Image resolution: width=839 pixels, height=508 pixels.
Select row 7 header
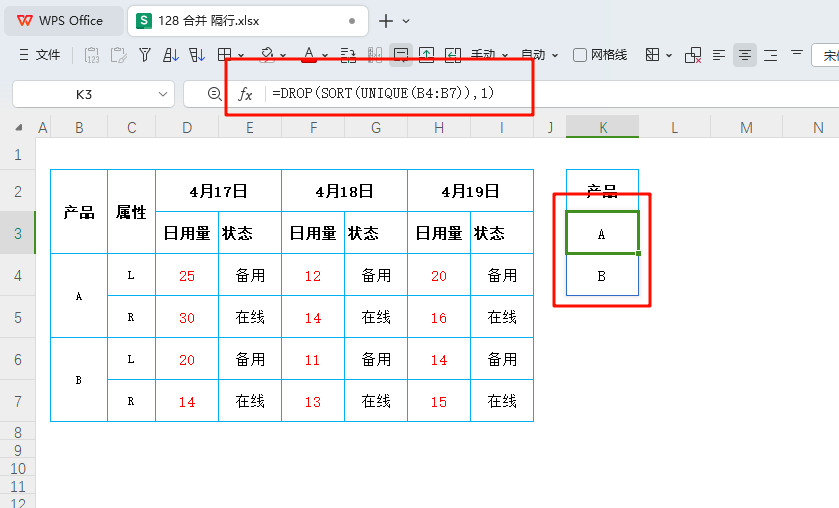18,401
